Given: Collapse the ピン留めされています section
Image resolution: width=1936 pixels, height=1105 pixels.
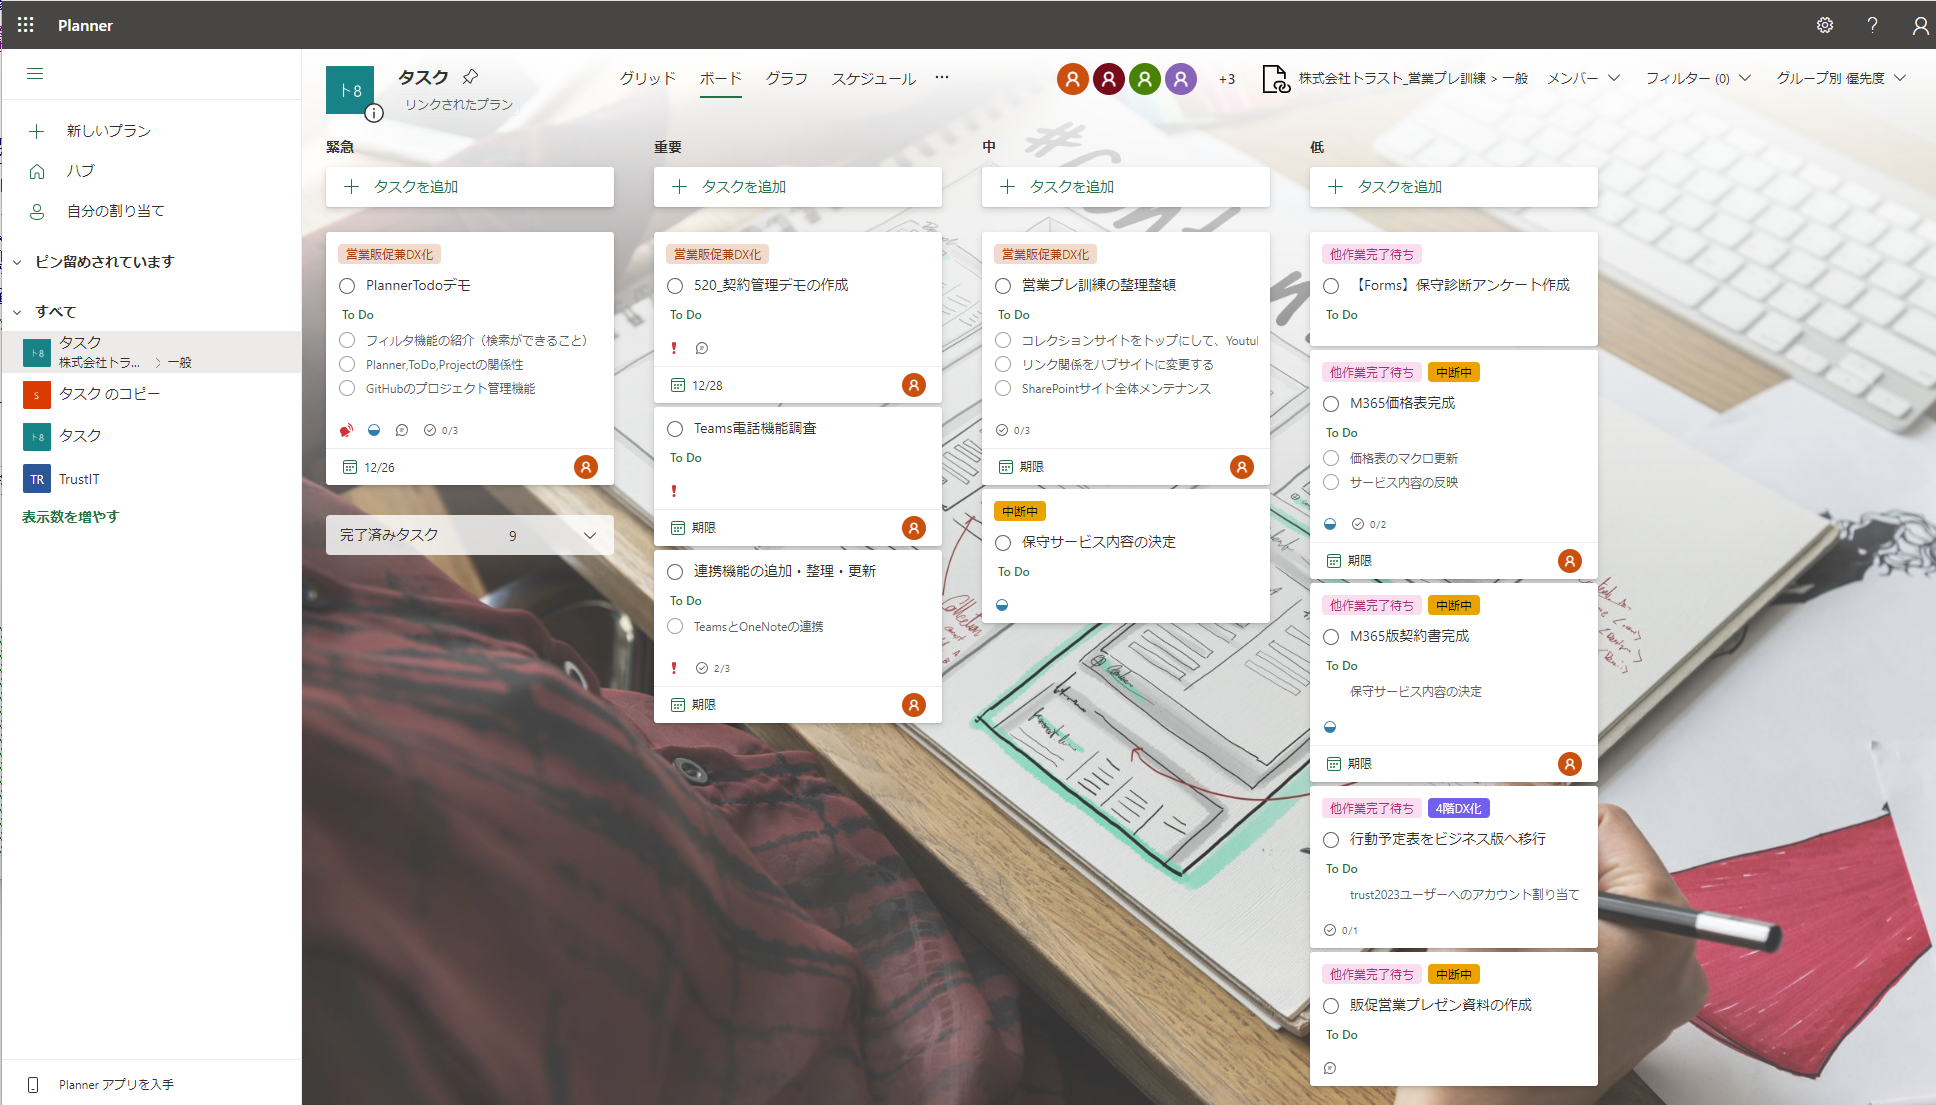Looking at the screenshot, I should click(x=17, y=262).
